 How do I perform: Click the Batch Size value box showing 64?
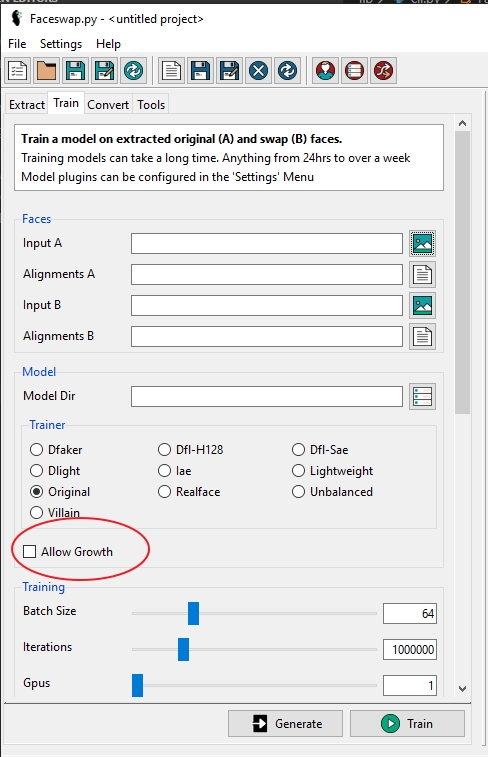410,614
